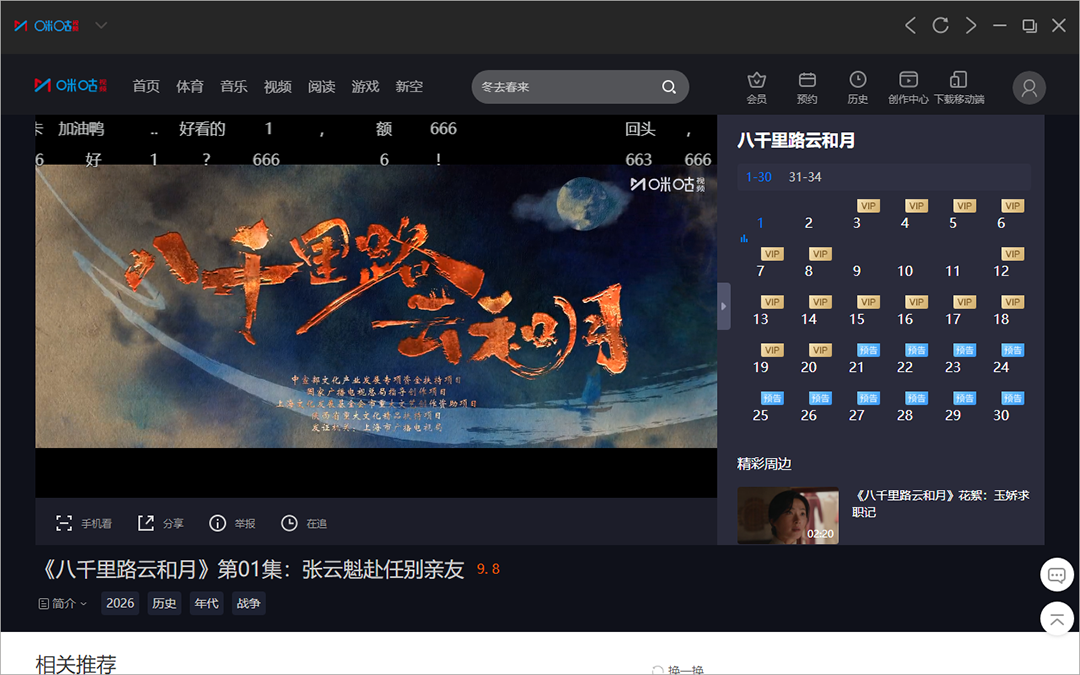Click the 年代 genre tag
Screen dimensions: 1080x675
pyautogui.click(x=207, y=603)
